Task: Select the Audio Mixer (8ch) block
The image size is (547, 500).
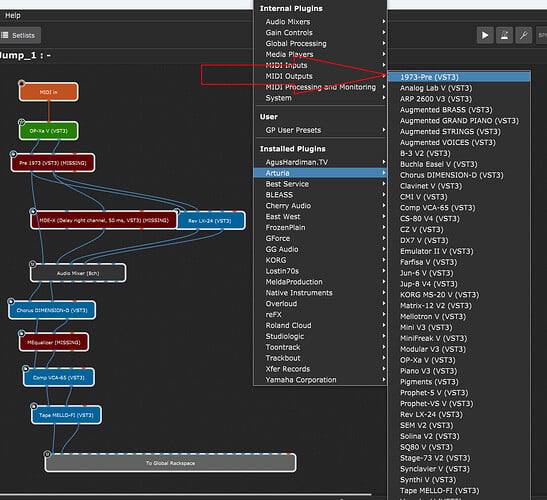Action: [78, 273]
